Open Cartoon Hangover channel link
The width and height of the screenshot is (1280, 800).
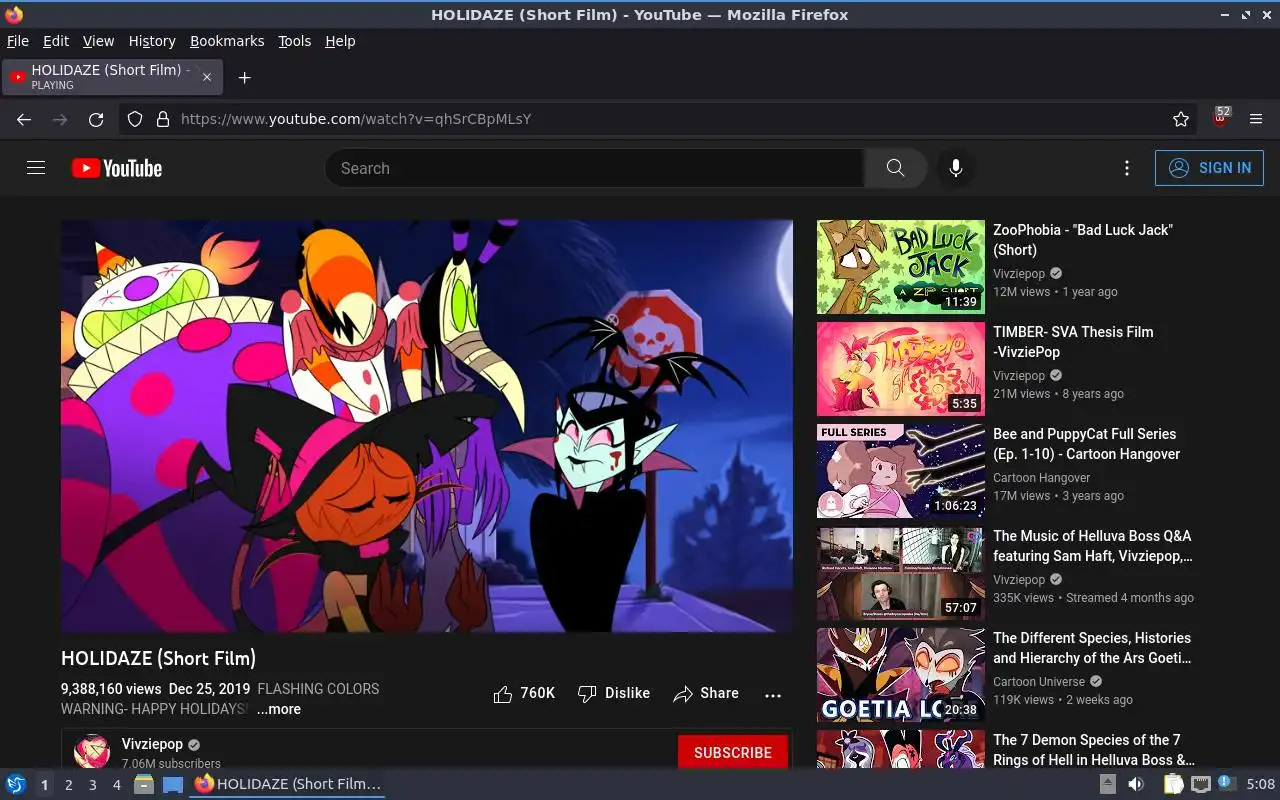tap(1041, 478)
